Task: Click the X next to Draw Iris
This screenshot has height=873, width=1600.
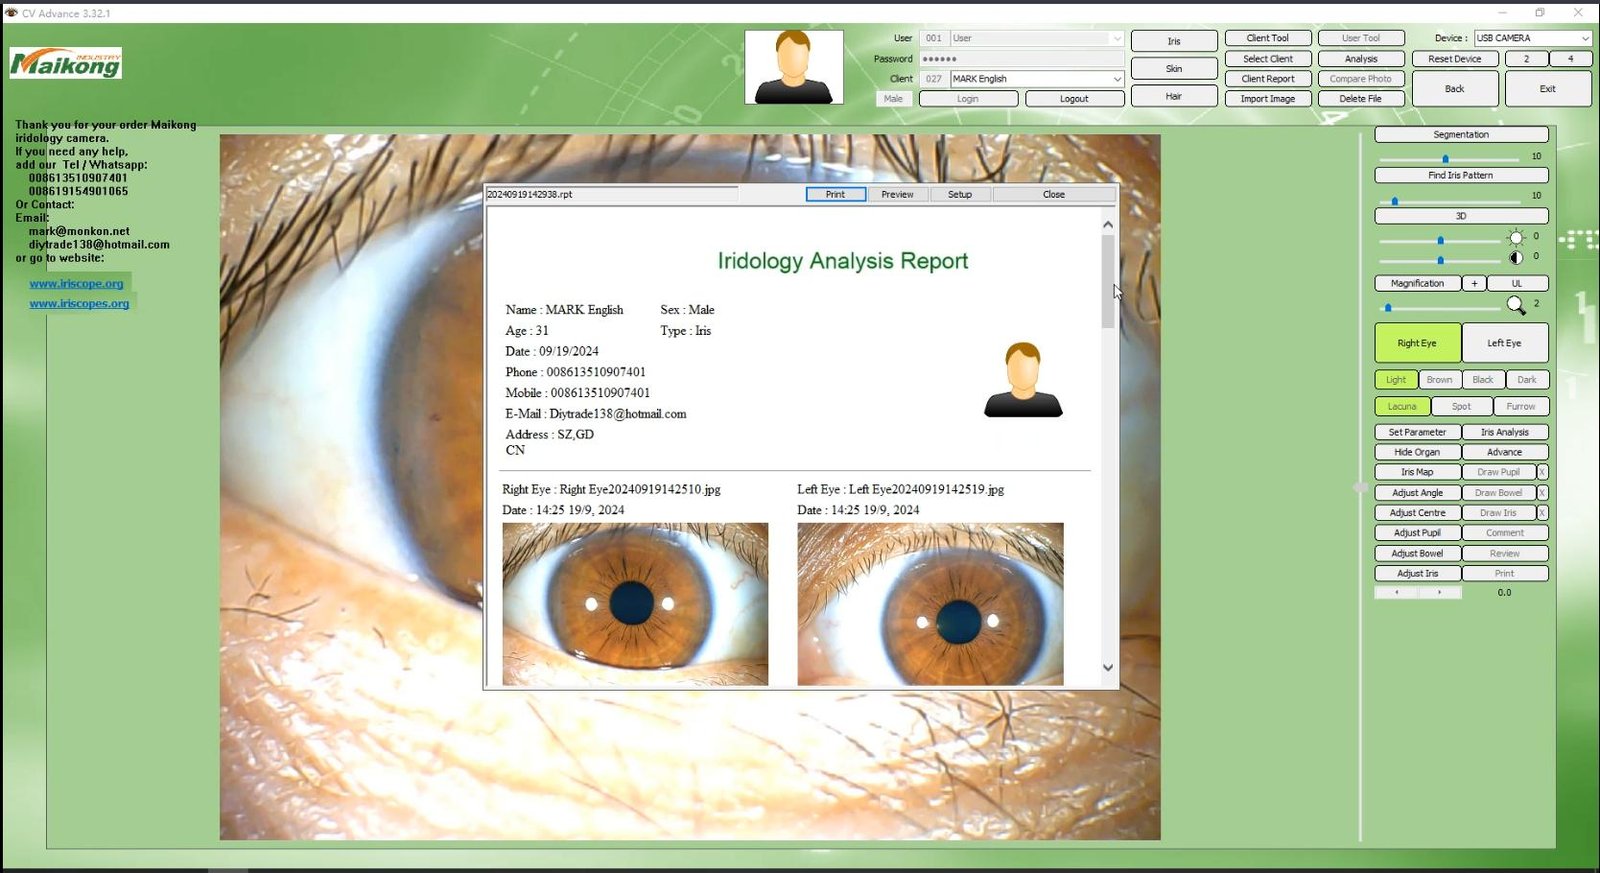Action: click(x=1542, y=512)
